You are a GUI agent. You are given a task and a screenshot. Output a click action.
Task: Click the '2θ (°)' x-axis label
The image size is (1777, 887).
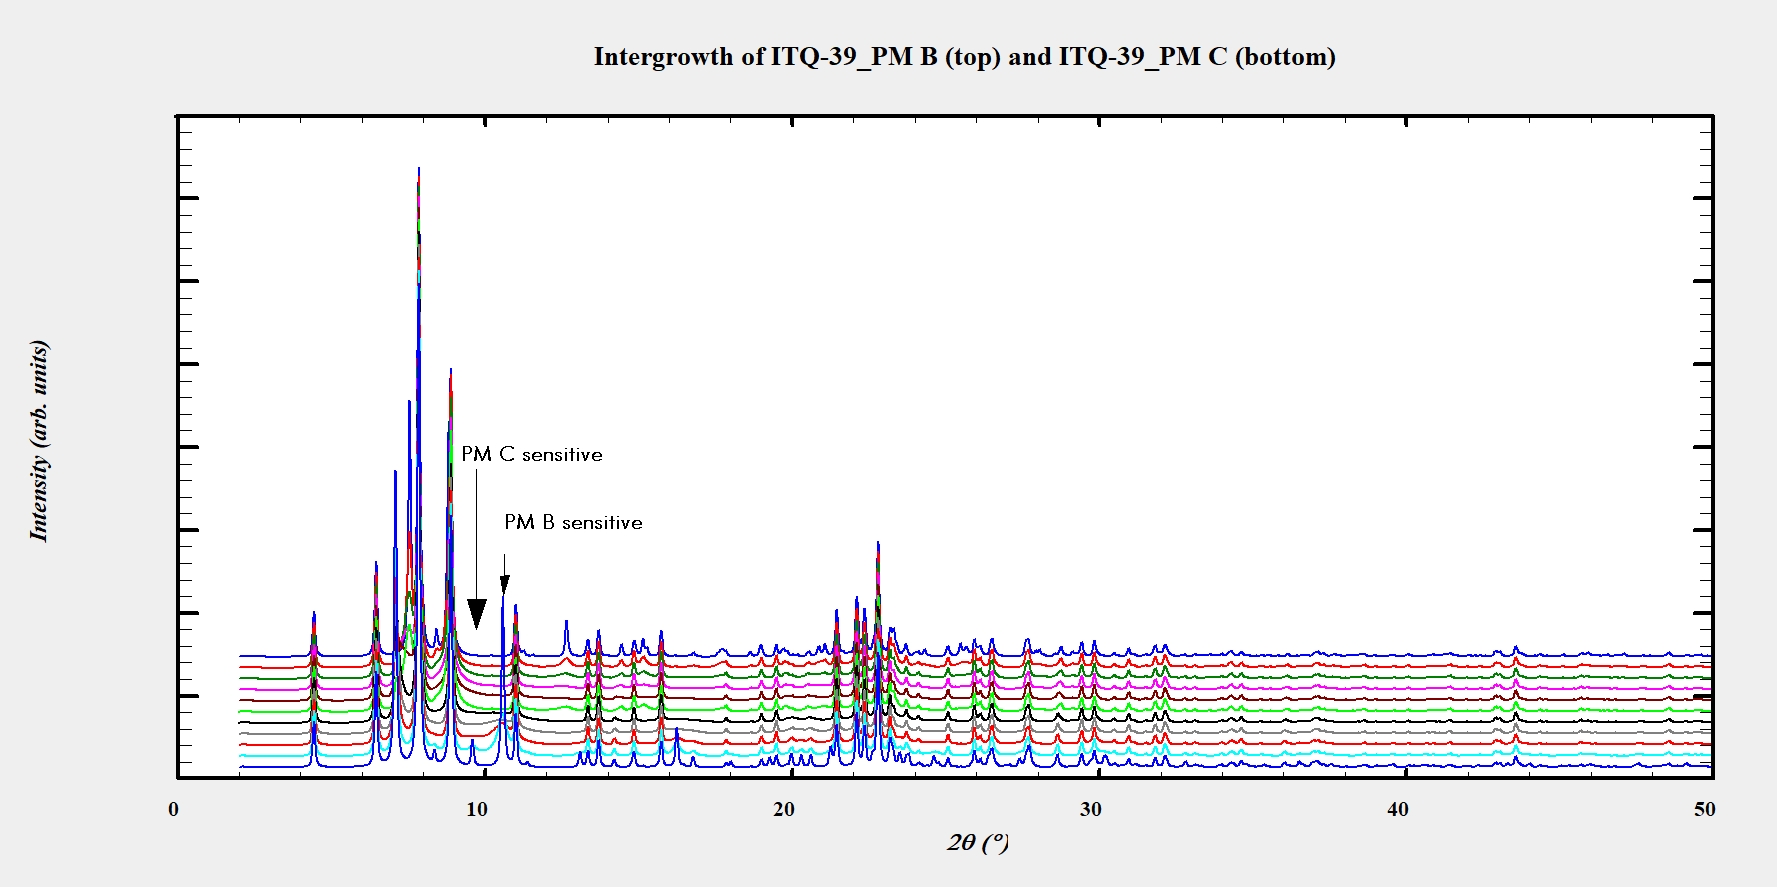[x=977, y=843]
